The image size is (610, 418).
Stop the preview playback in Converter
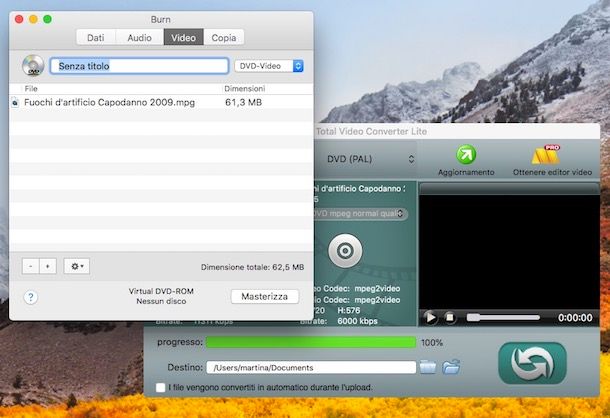click(x=450, y=318)
